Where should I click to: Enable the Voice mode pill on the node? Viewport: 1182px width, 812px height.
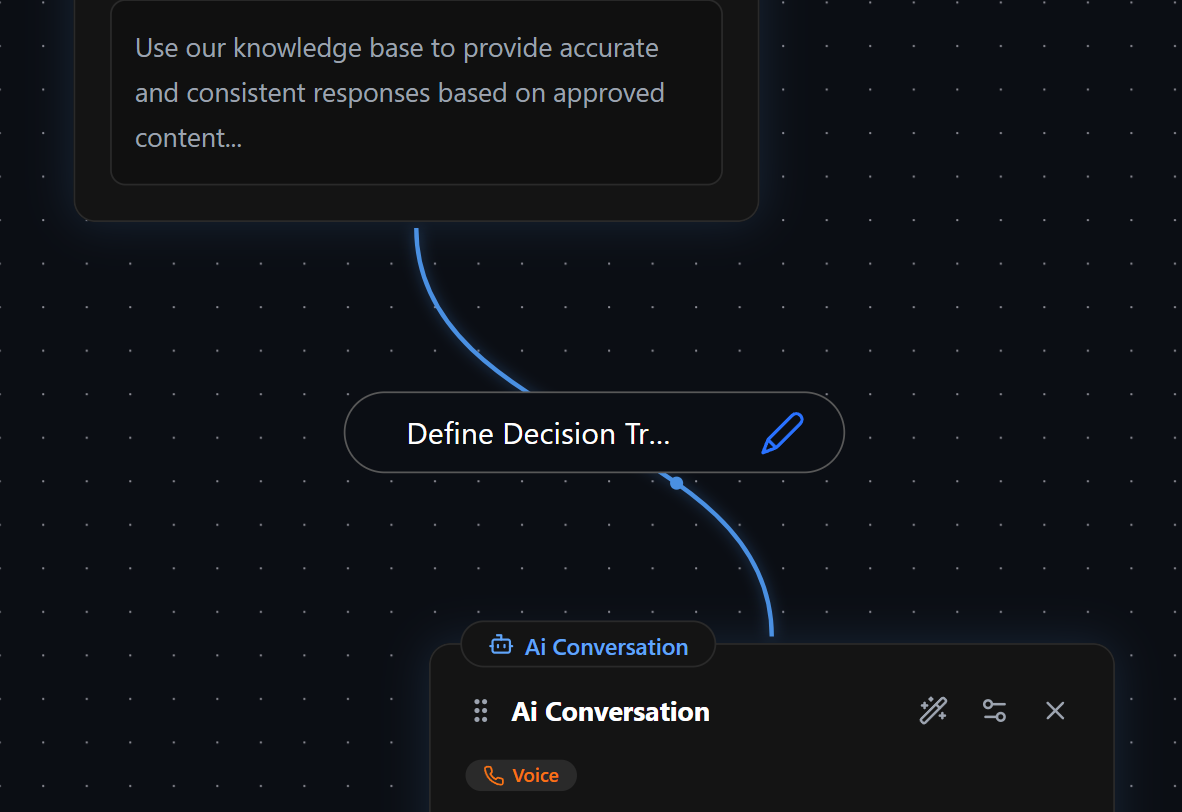click(x=521, y=775)
